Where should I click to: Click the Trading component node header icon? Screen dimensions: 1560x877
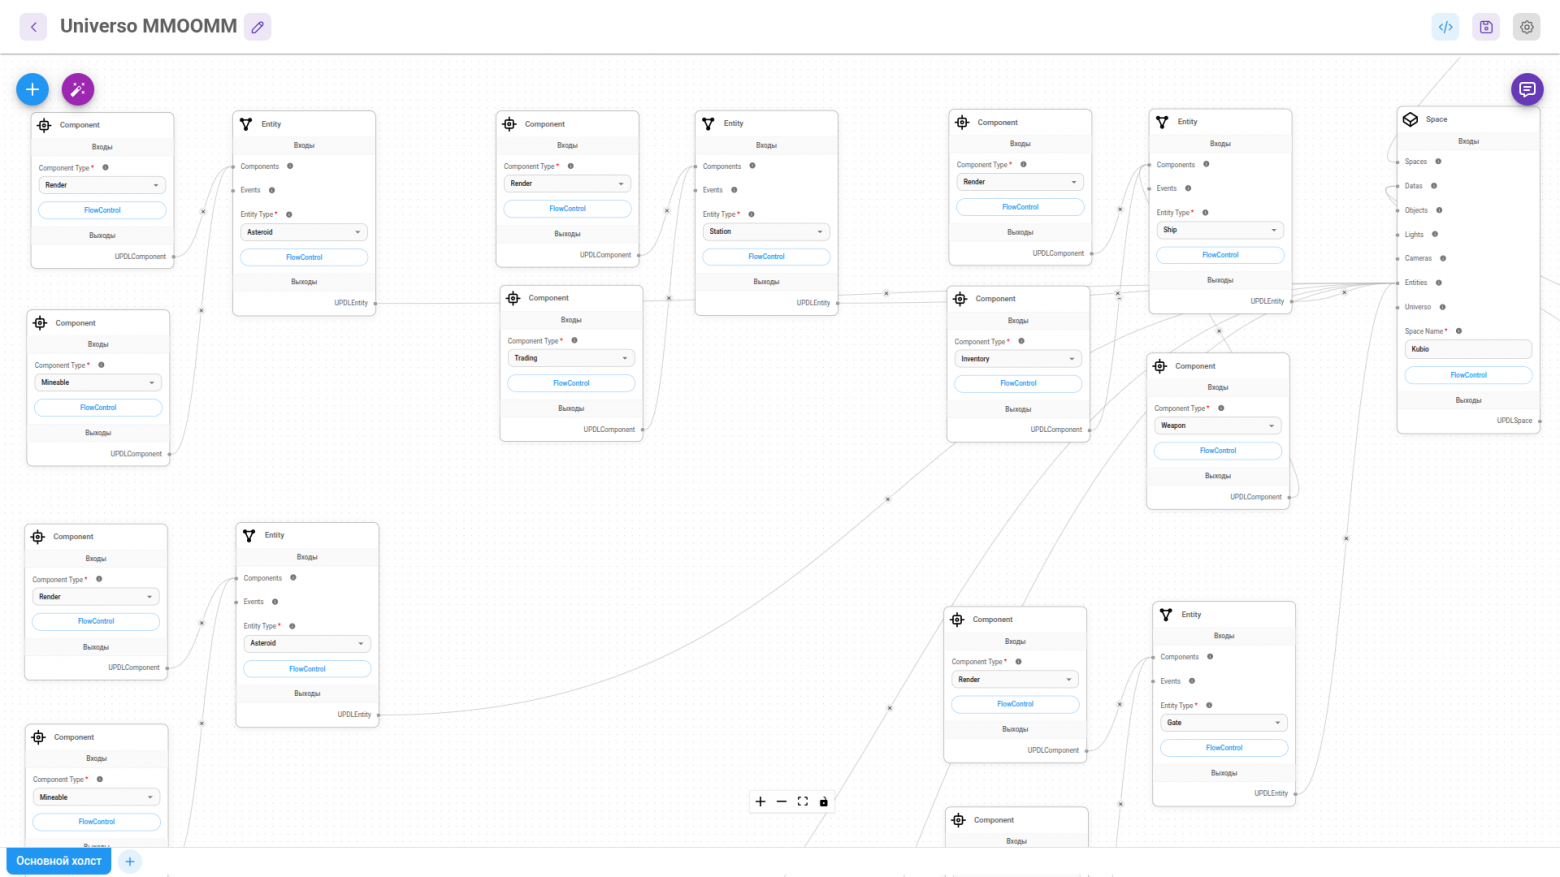[513, 298]
